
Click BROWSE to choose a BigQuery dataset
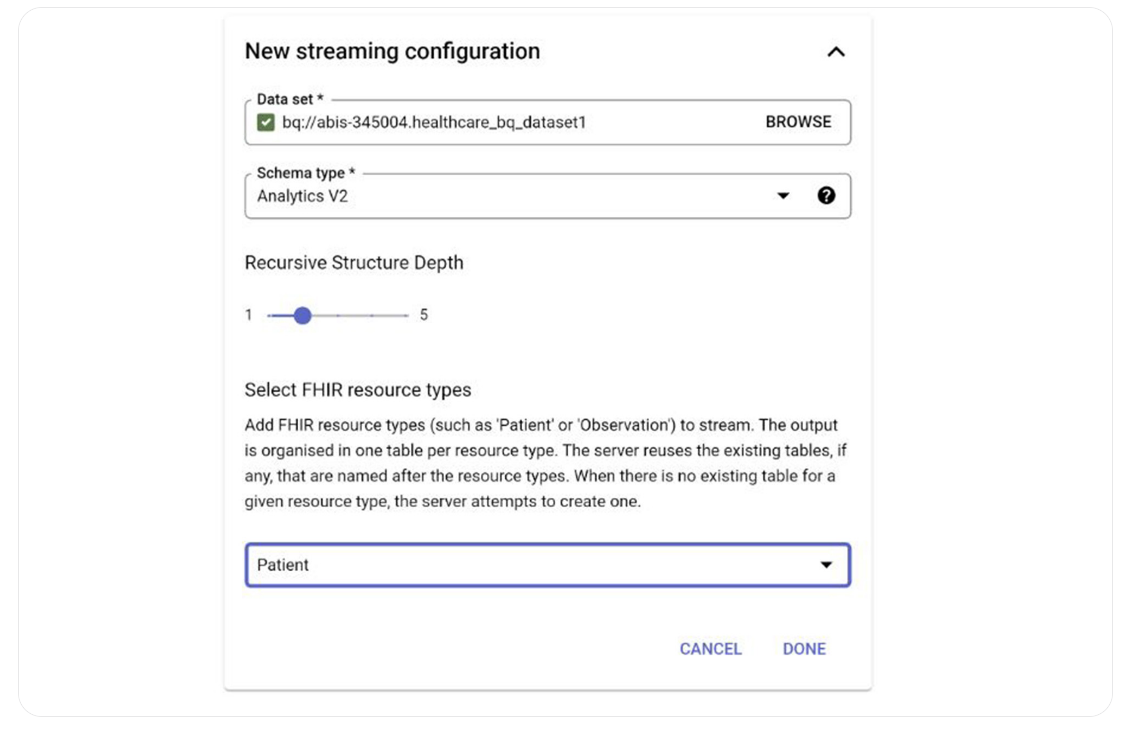pyautogui.click(x=798, y=122)
